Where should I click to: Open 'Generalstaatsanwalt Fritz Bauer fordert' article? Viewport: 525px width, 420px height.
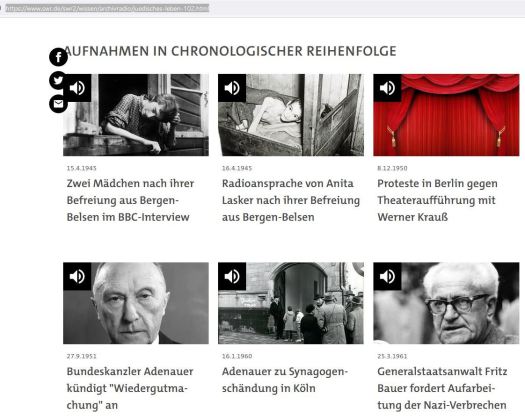442,388
